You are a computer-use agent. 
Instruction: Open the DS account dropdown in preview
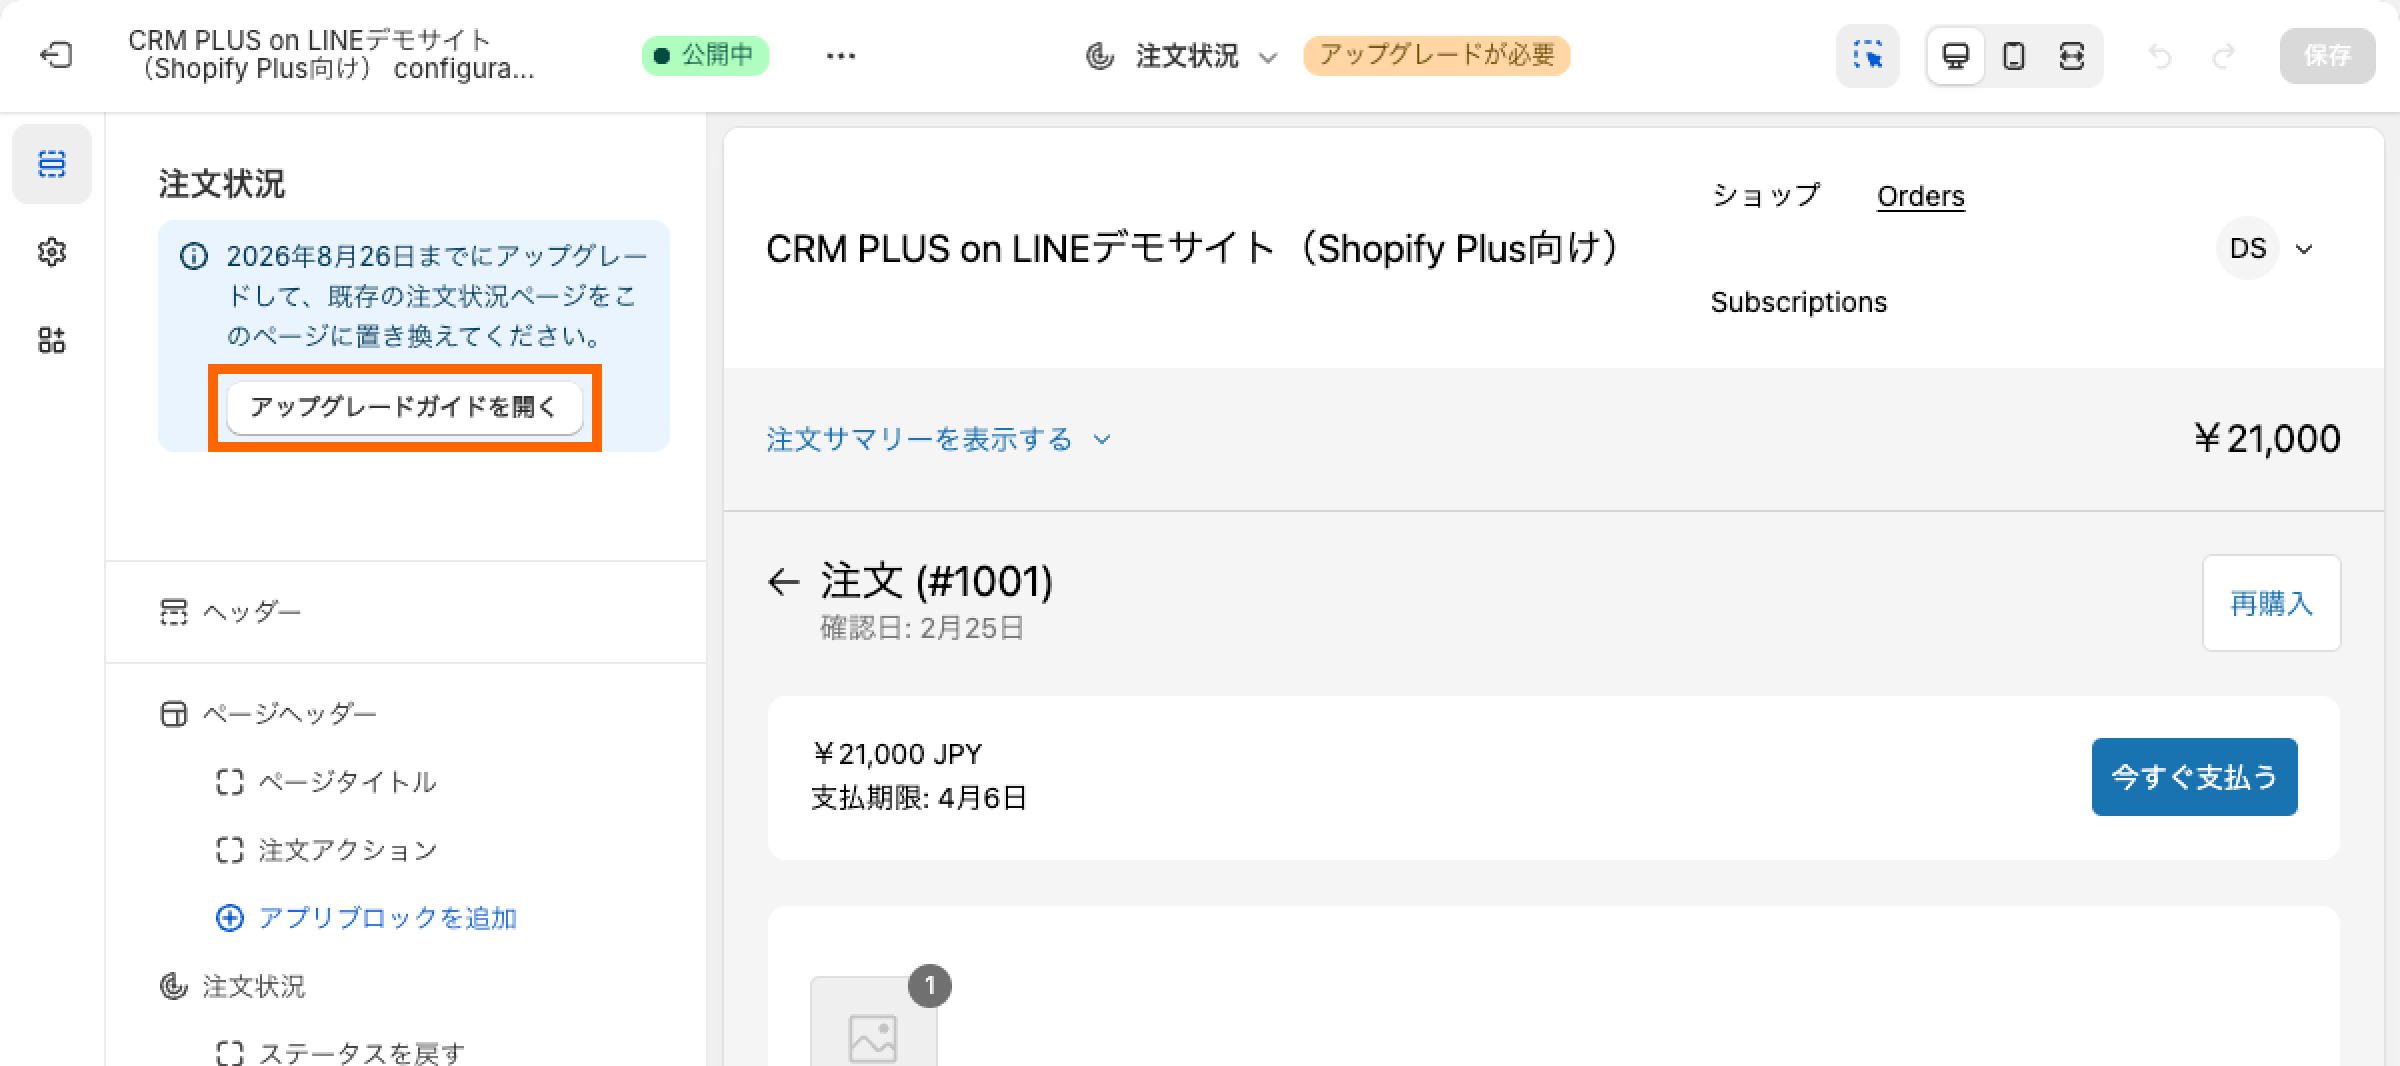point(2270,248)
